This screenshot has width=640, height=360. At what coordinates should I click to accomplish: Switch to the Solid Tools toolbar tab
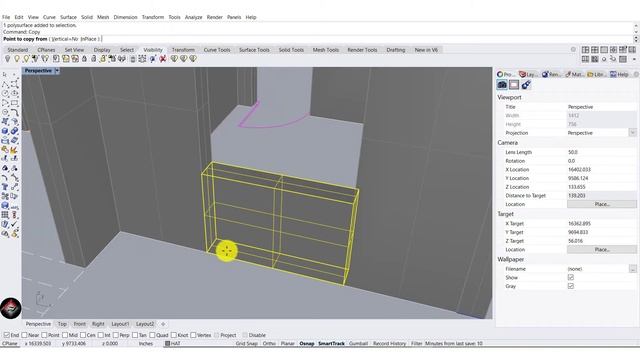click(291, 50)
